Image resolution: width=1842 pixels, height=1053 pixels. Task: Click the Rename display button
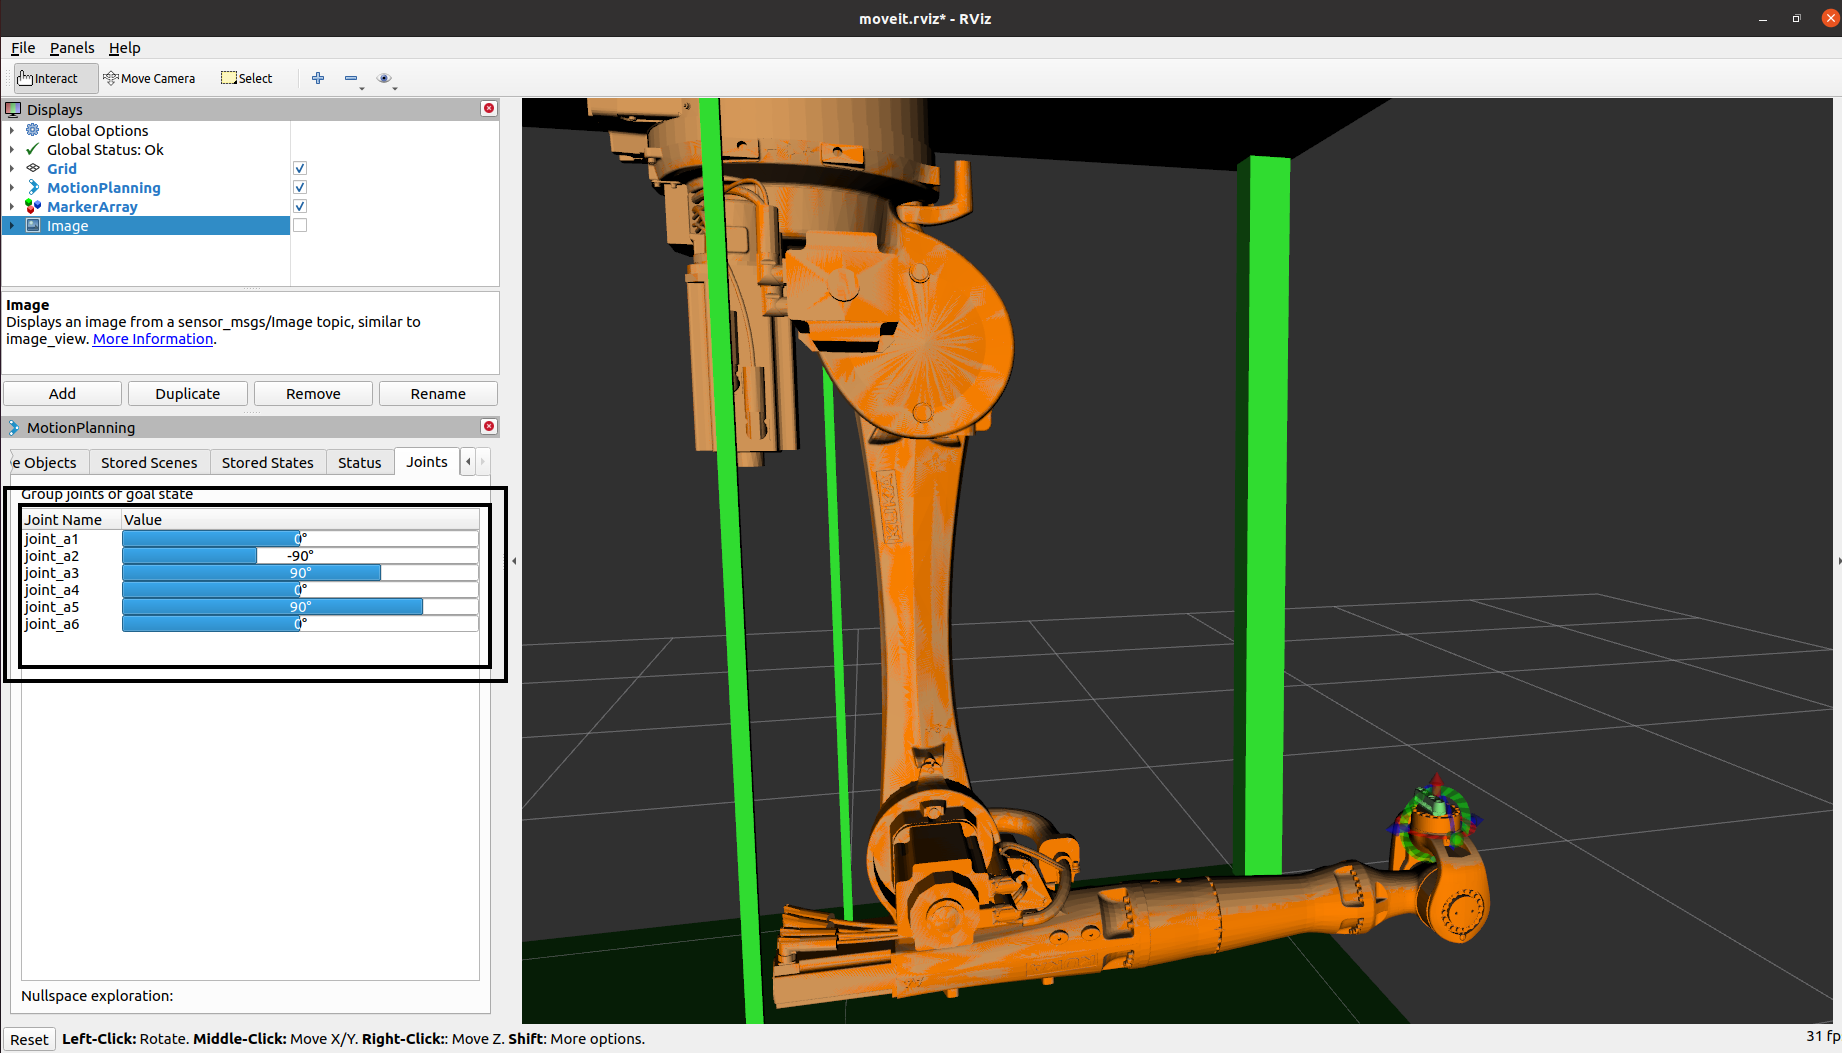(x=438, y=393)
